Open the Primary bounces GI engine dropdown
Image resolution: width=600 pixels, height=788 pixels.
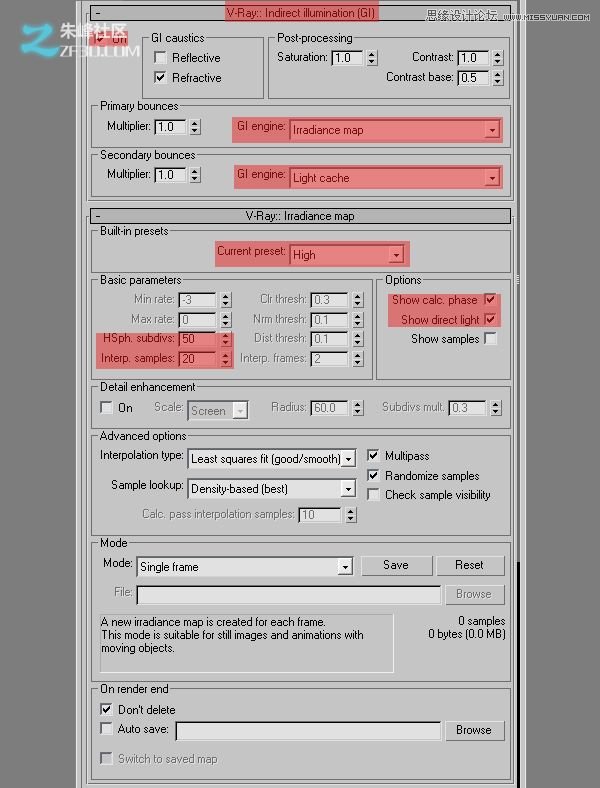point(395,130)
